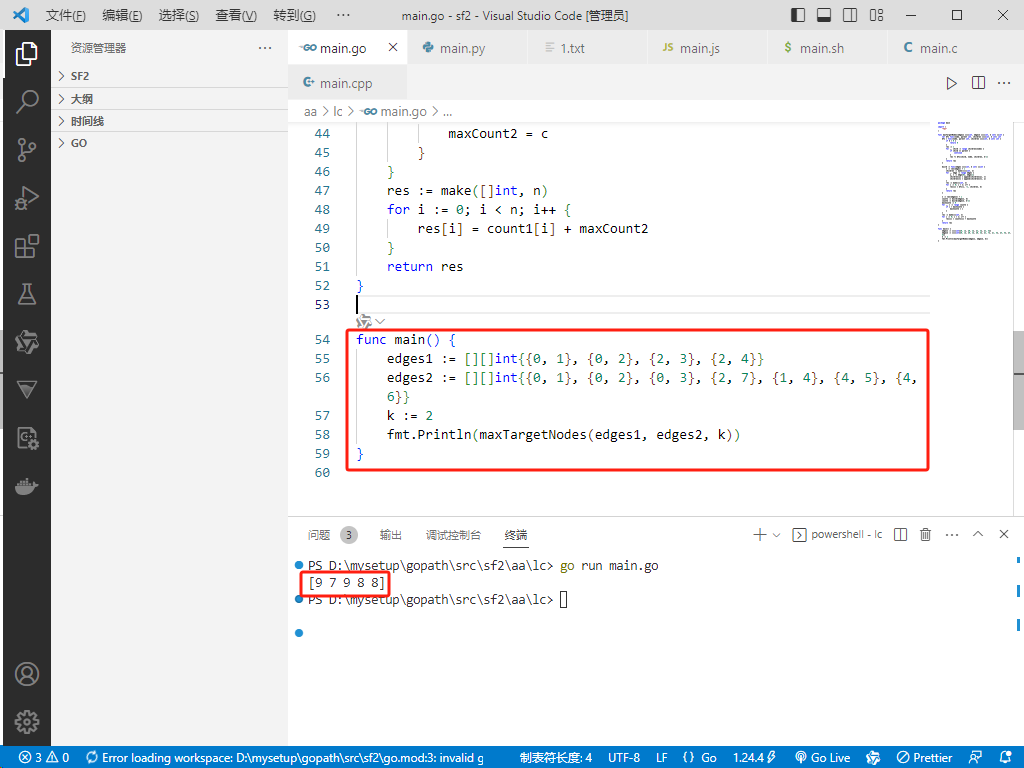Click the Prettier status bar item
The width and height of the screenshot is (1024, 768).
[x=924, y=758]
